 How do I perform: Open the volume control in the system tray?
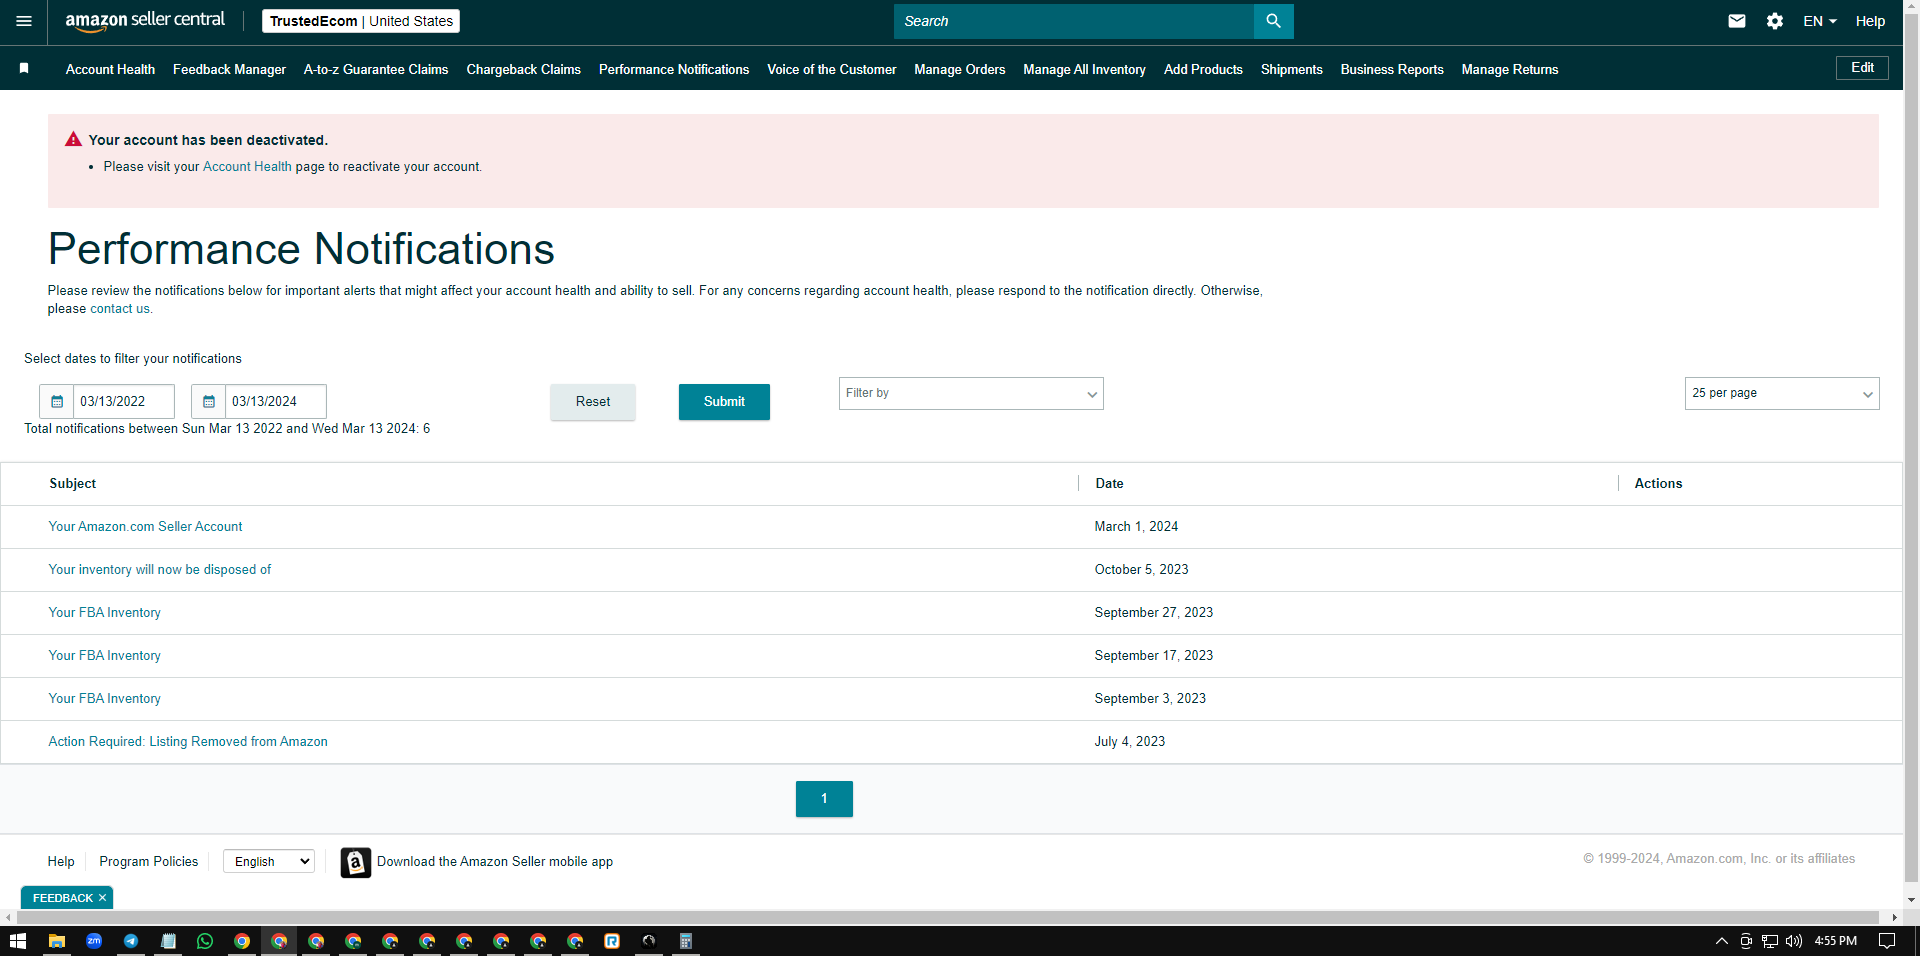click(x=1794, y=941)
